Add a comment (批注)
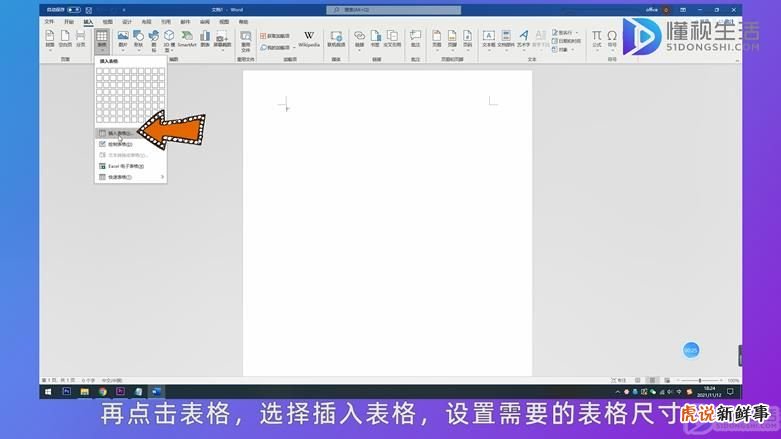Image resolution: width=781 pixels, height=439 pixels. tap(415, 39)
